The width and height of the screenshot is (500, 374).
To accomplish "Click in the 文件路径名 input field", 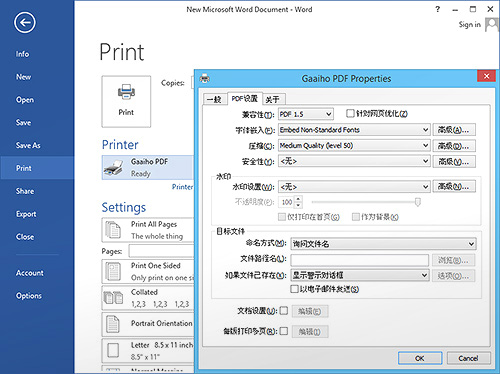I will click(360, 259).
